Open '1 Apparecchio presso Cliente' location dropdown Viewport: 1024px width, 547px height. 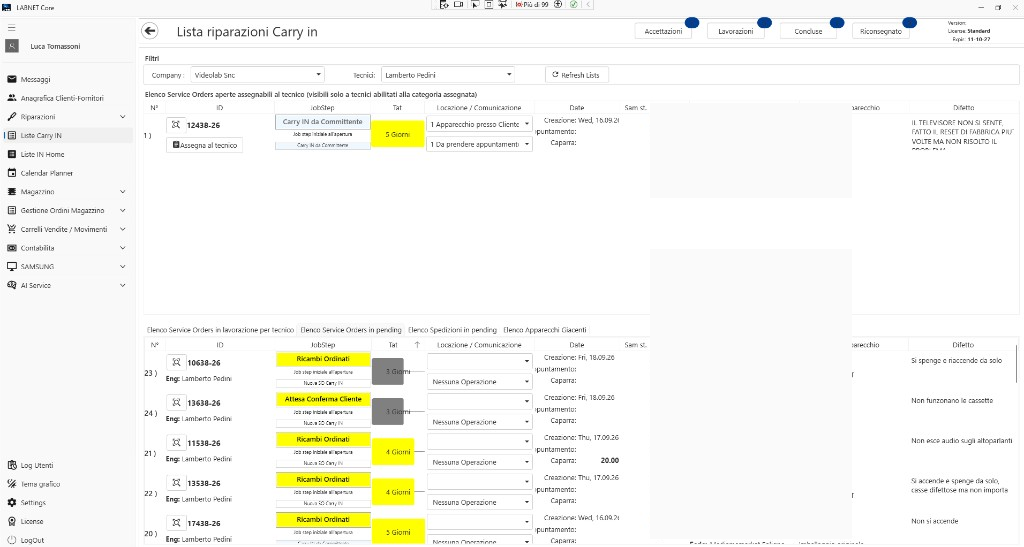pyautogui.click(x=479, y=124)
